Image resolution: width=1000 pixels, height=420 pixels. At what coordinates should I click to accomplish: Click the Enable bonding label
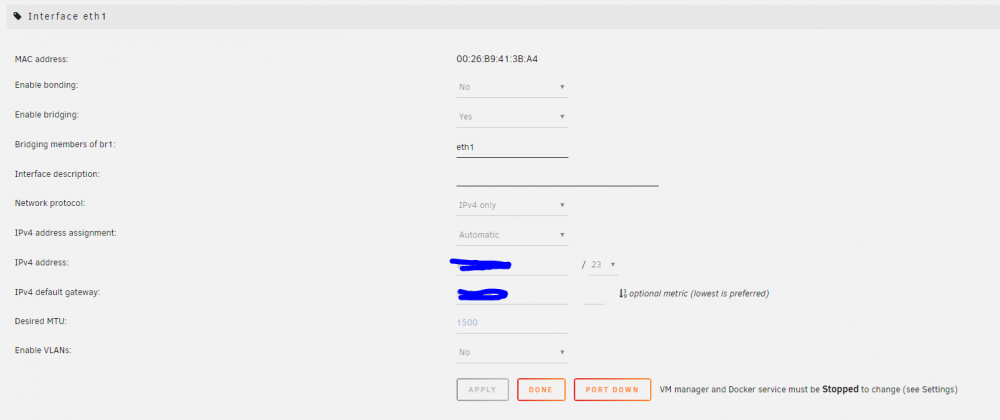coord(47,85)
